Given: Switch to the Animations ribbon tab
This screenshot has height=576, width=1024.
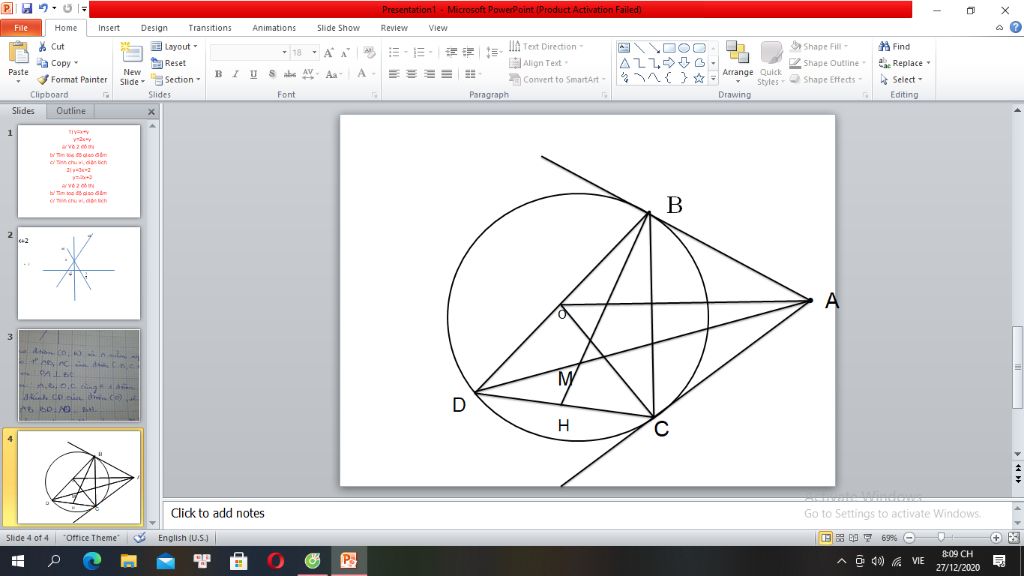Looking at the screenshot, I should pos(274,27).
